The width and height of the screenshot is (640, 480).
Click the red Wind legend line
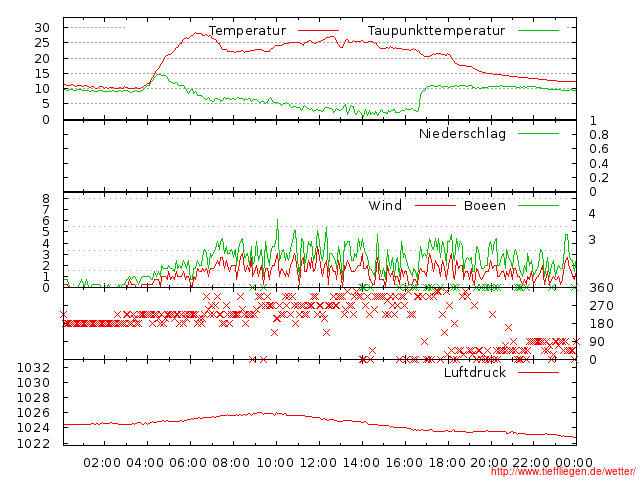tap(435, 205)
